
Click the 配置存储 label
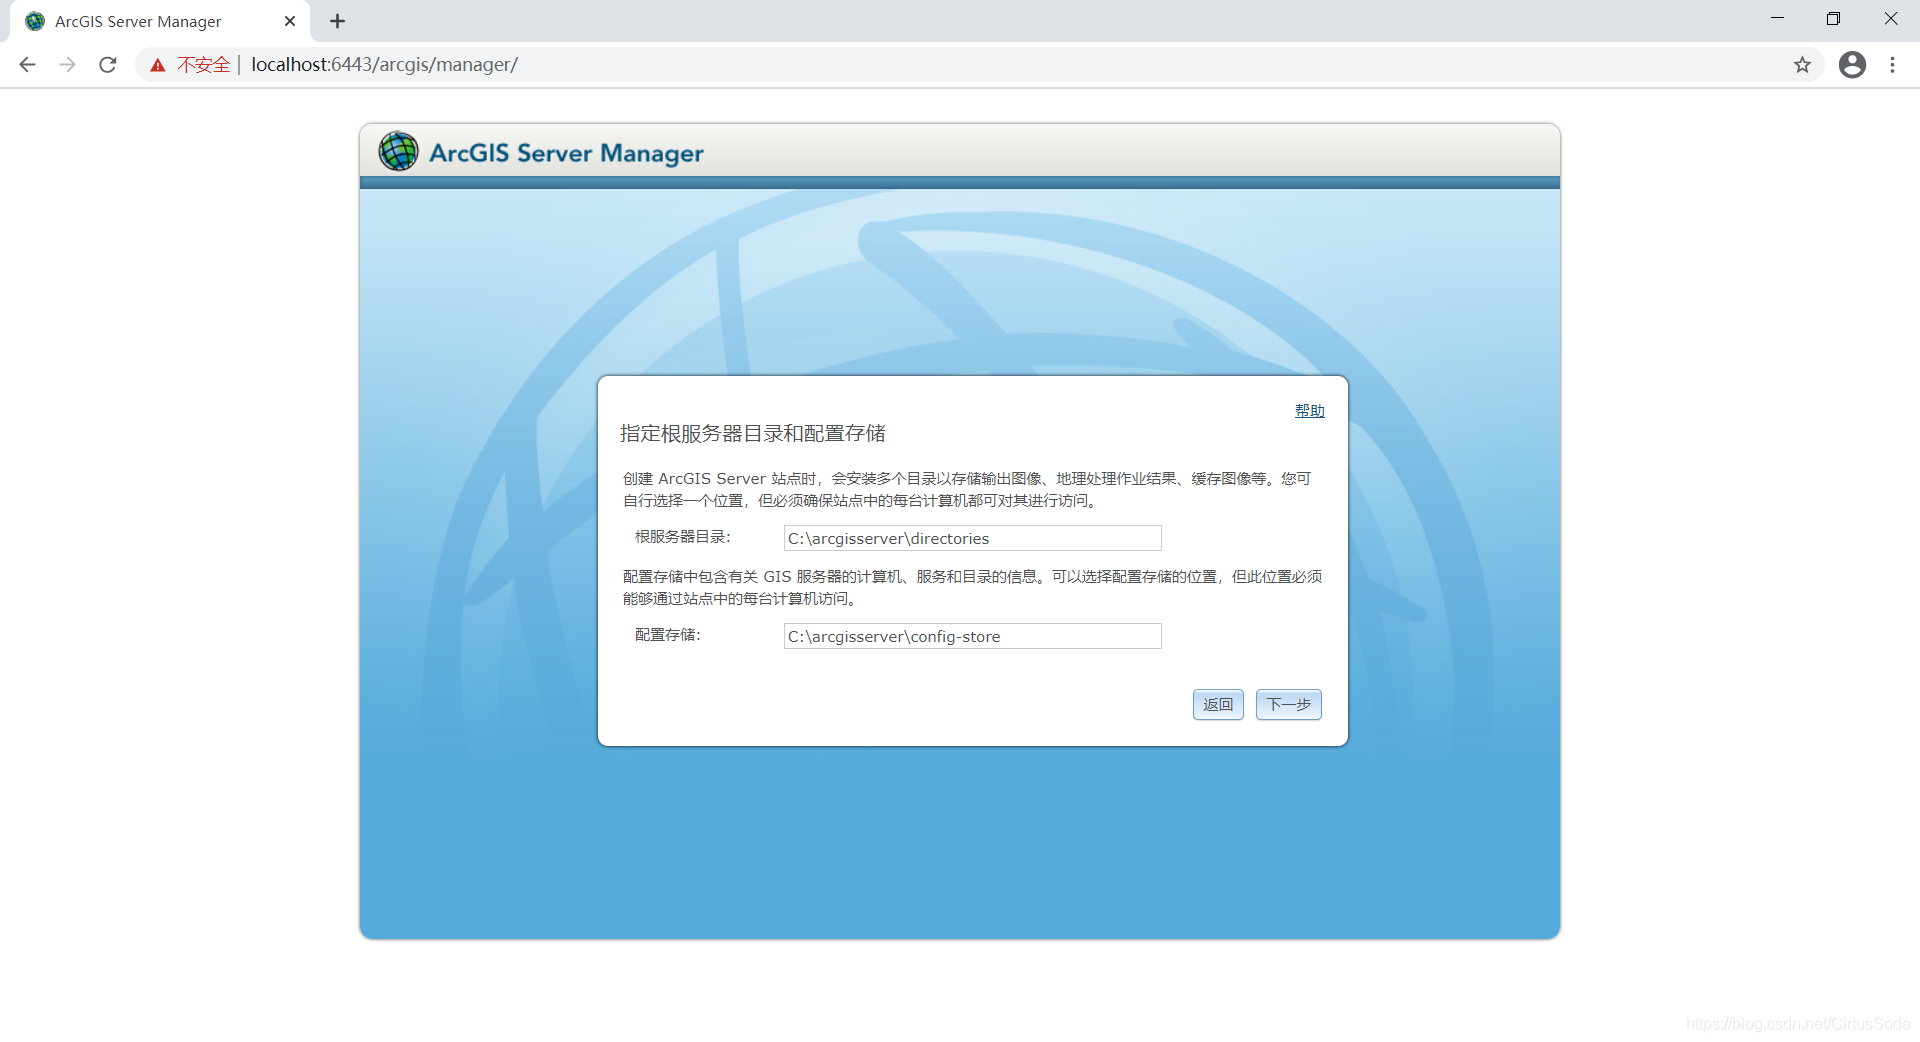pyautogui.click(x=668, y=635)
